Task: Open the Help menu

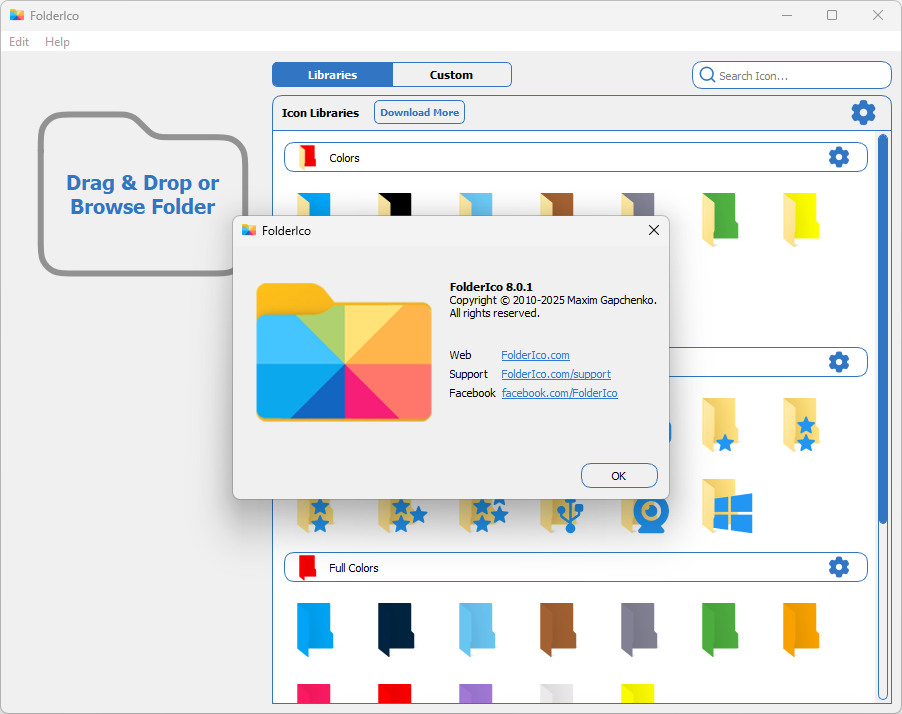Action: [x=58, y=41]
